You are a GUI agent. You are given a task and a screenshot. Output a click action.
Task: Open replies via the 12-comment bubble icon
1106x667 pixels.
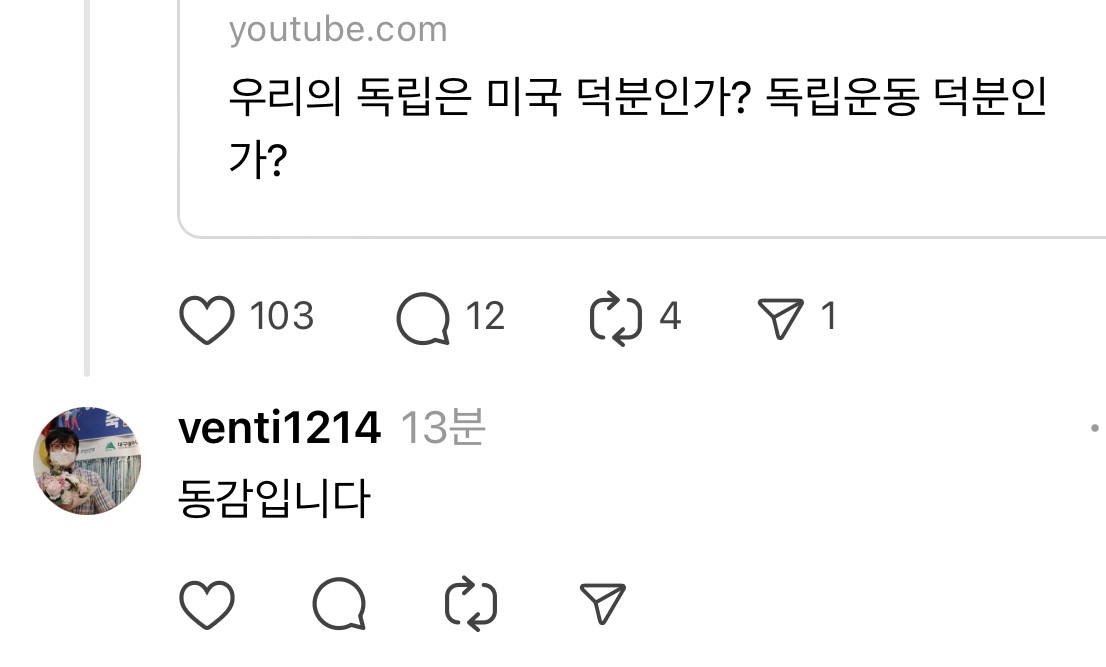point(423,319)
